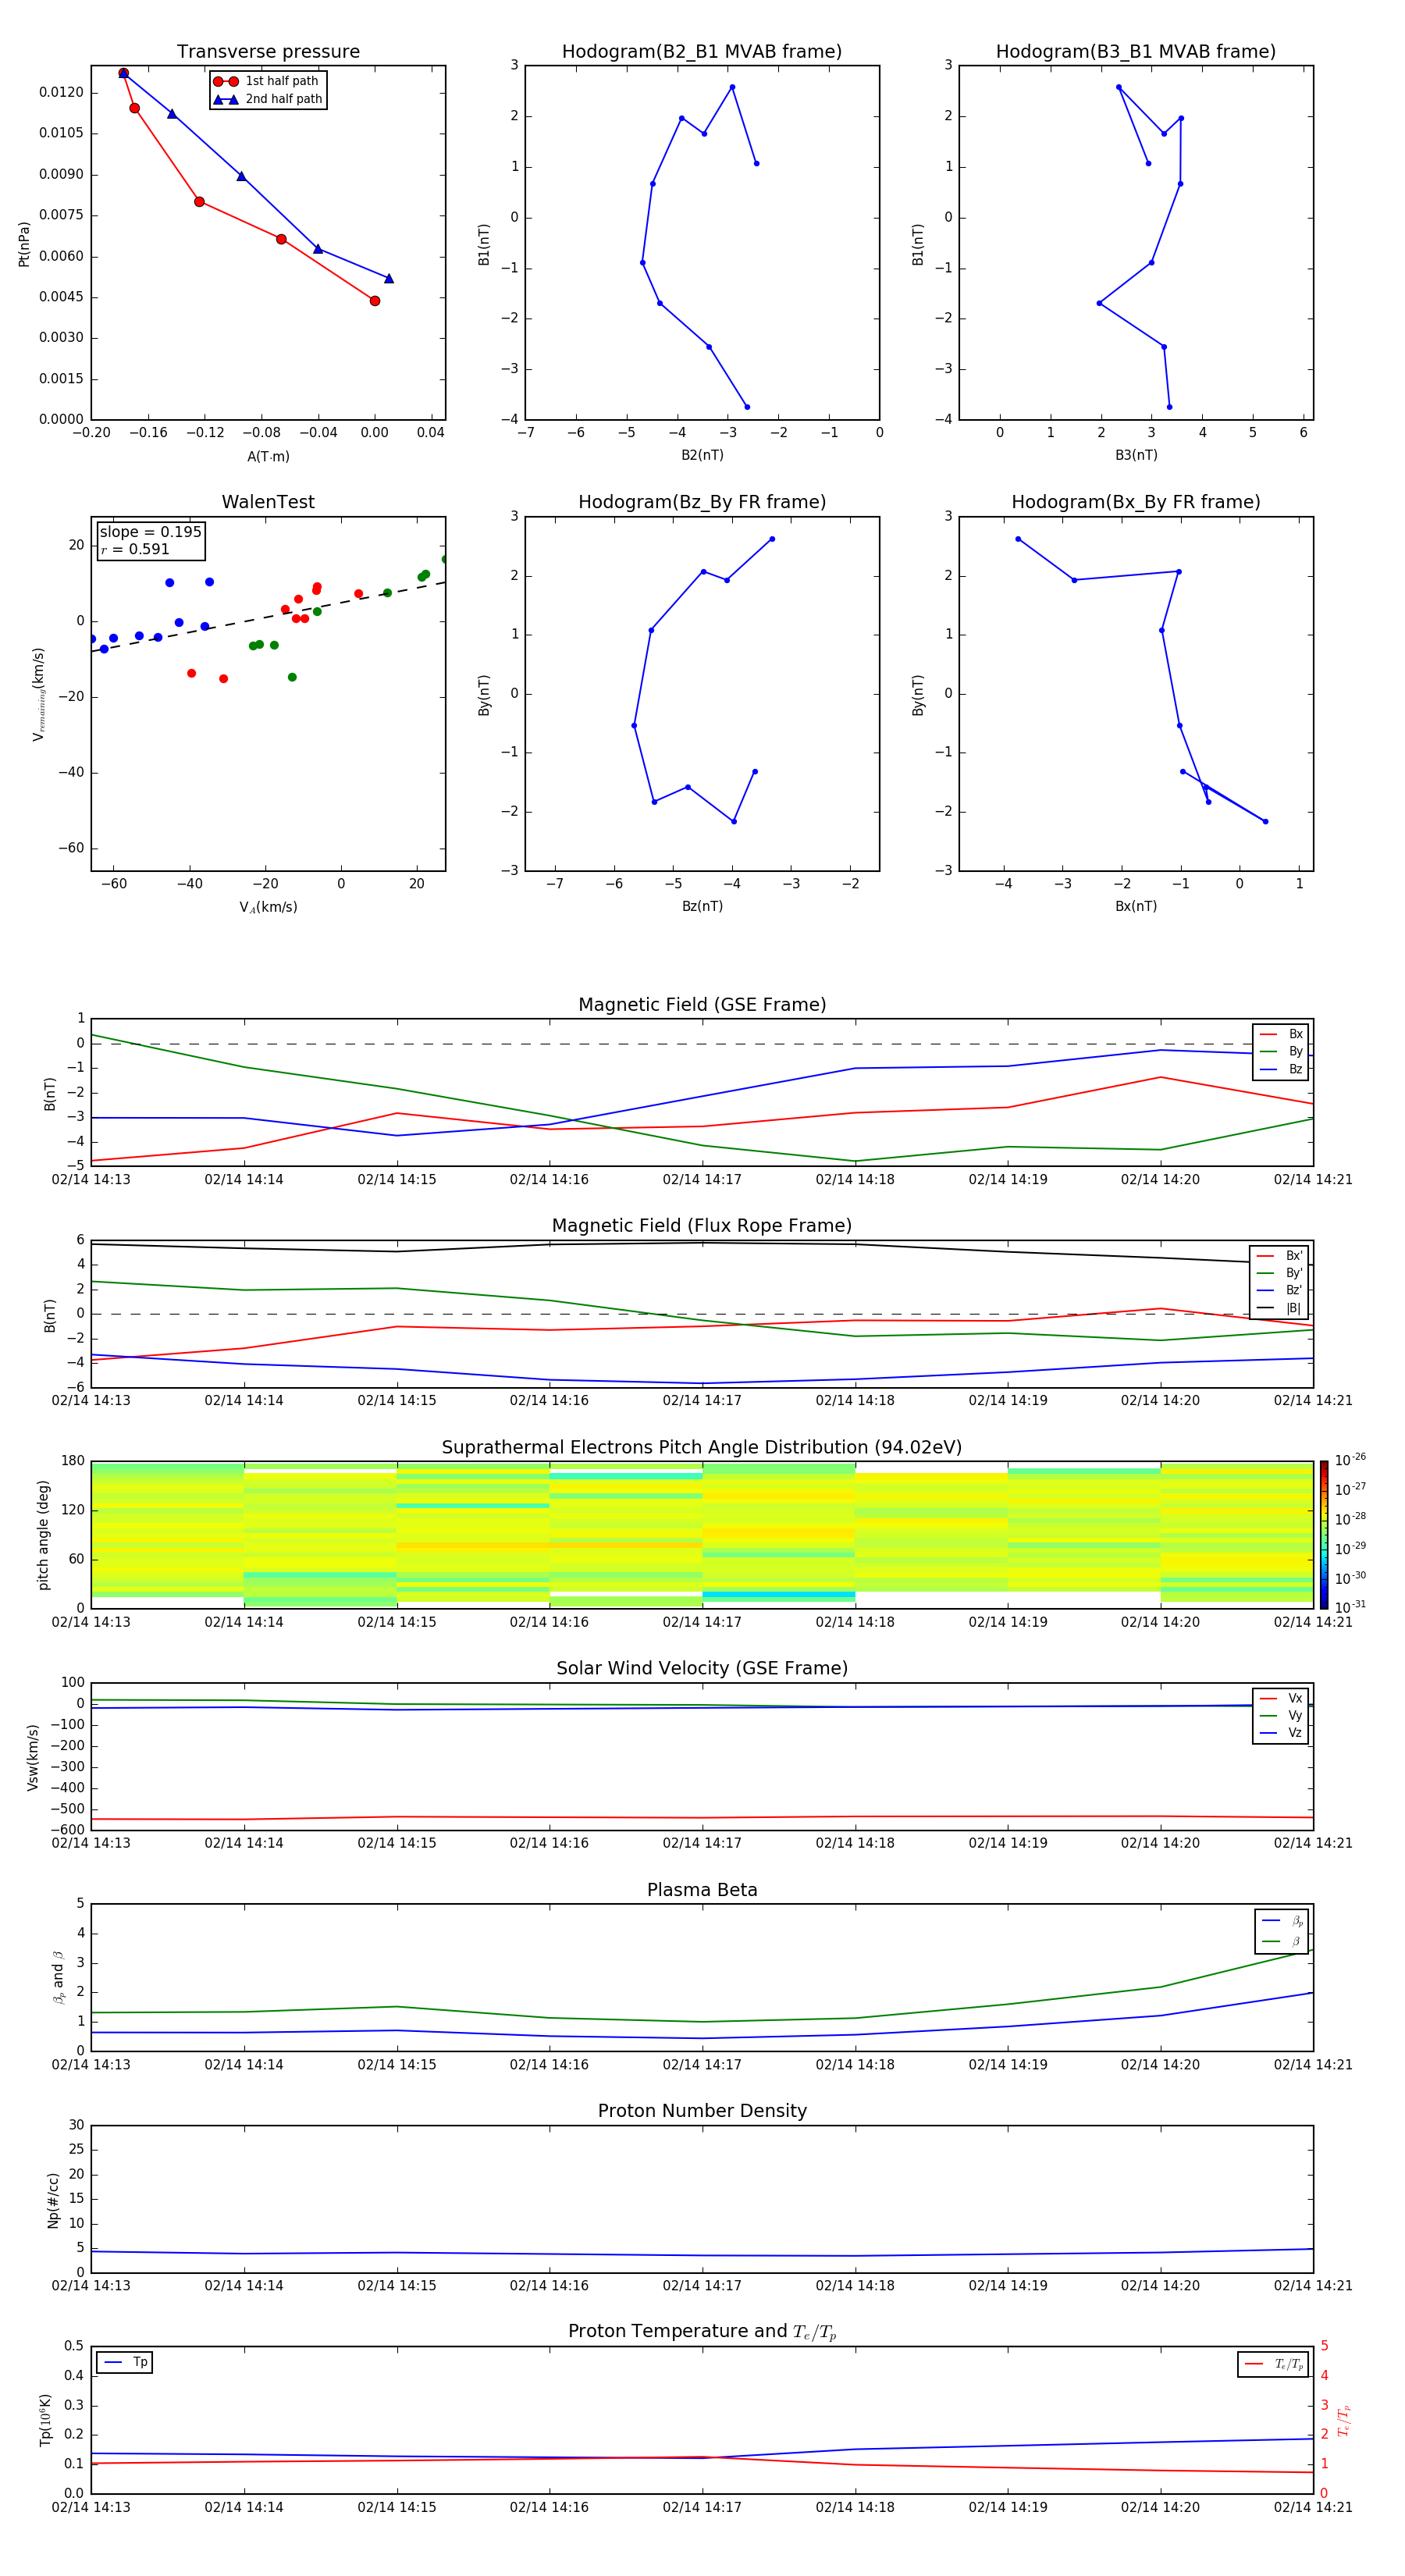Click 'Bz' in the GSE magnetic field legend
The height and width of the screenshot is (2576, 1405).
tap(1281, 1069)
